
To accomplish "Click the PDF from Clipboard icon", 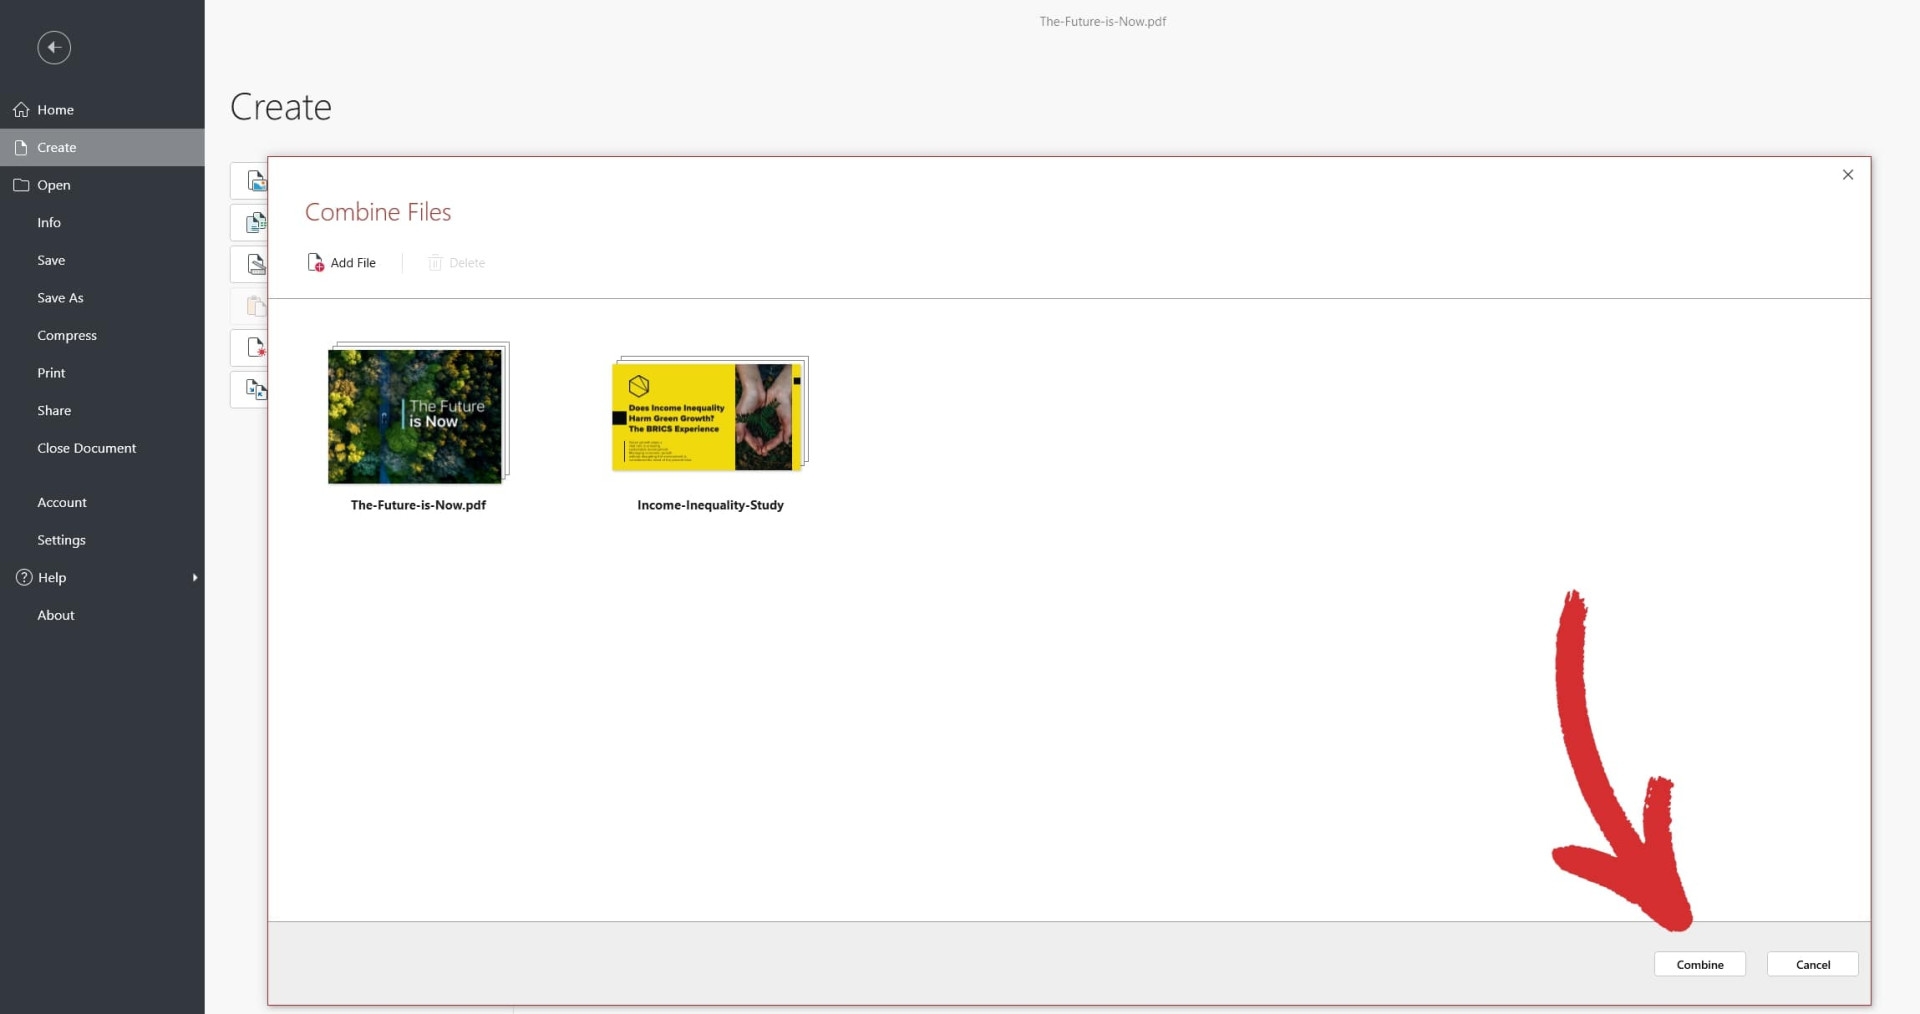I will point(257,306).
